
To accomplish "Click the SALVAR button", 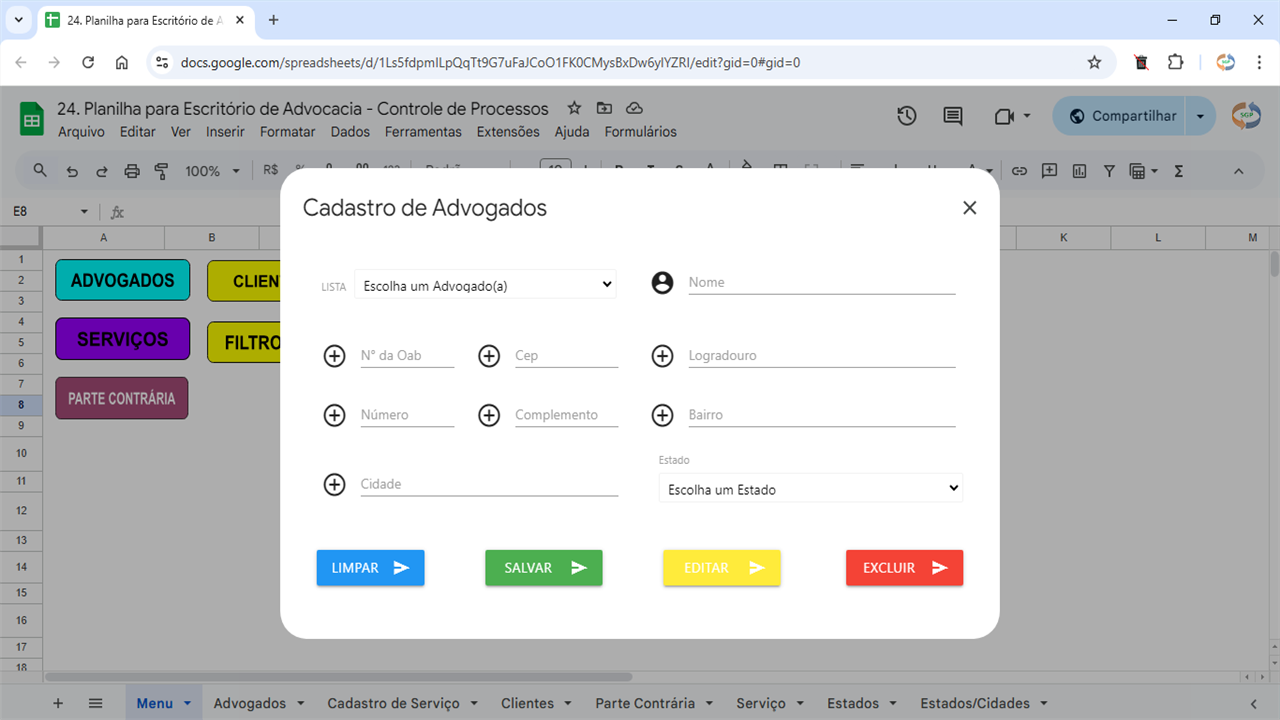I will [x=544, y=567].
